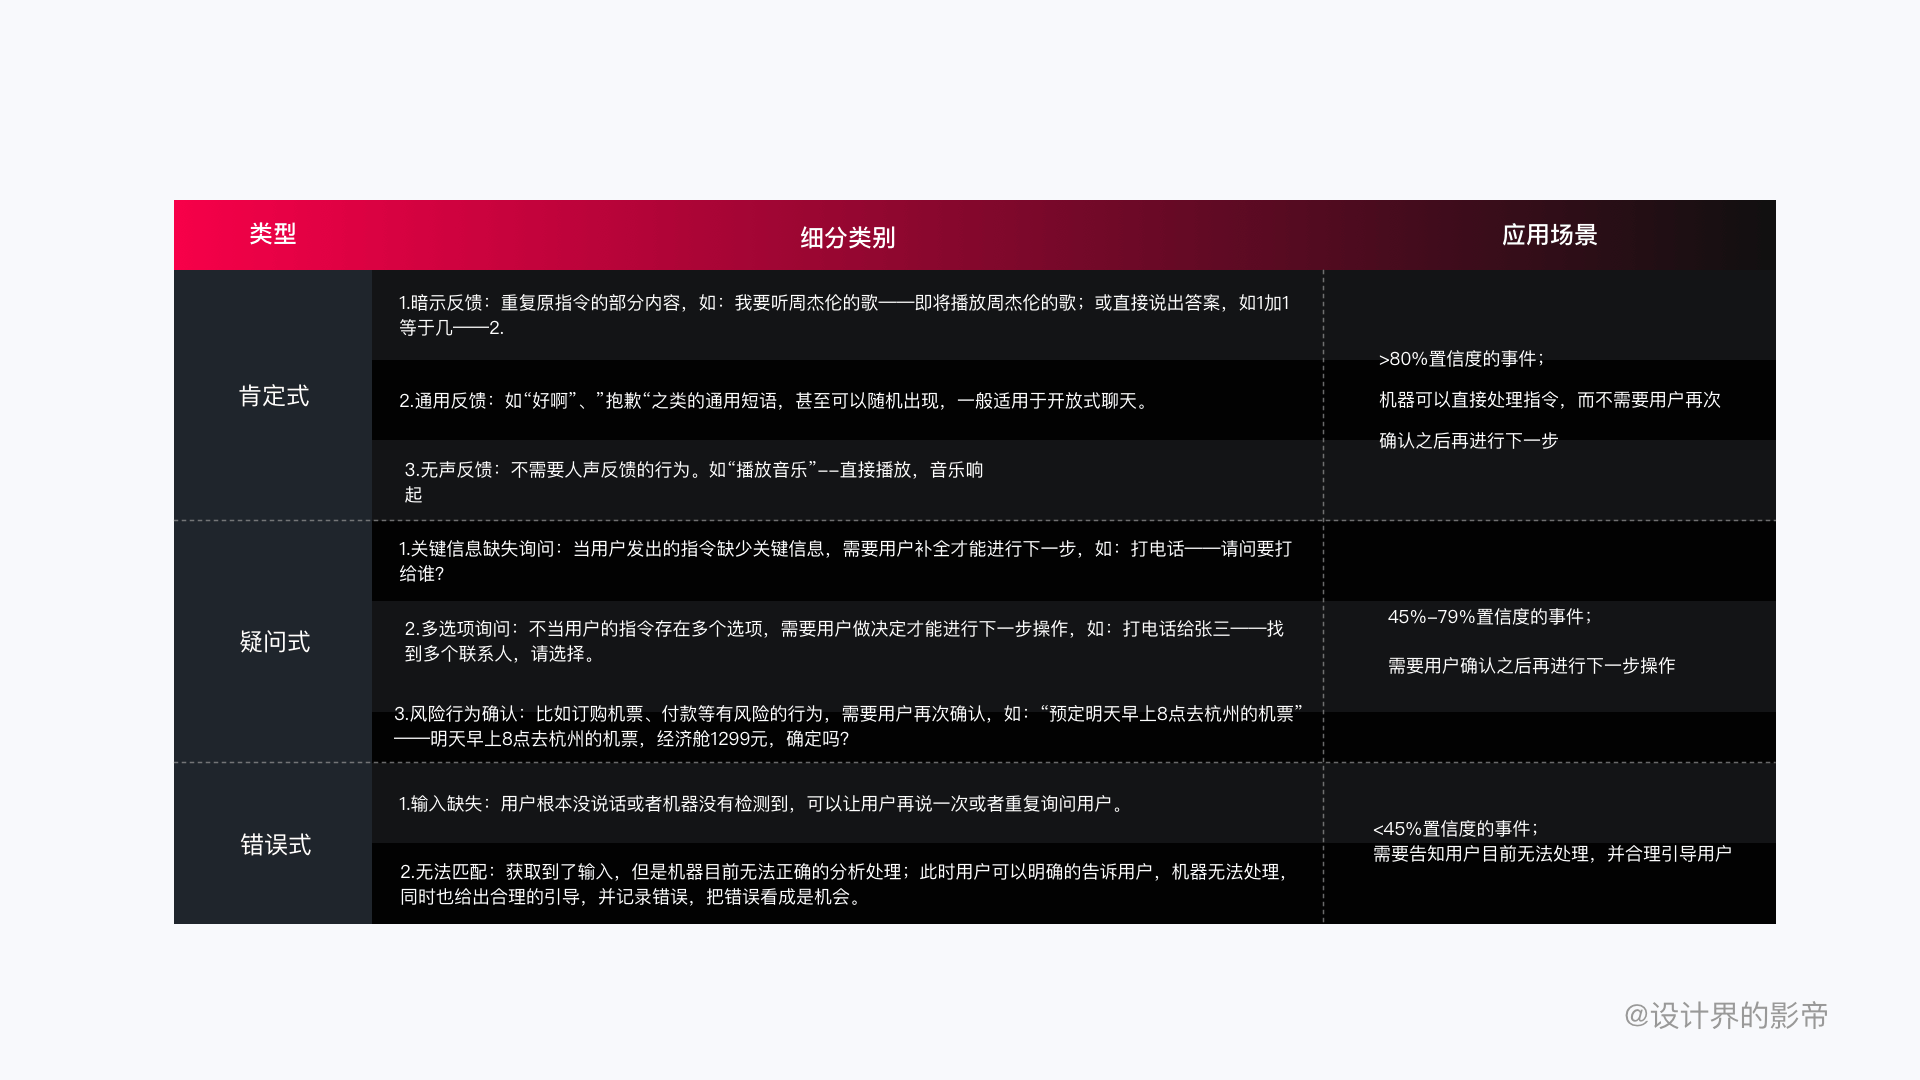
Task: Click the line 需要用户确认之后再进行下一步操作
Action: tap(1531, 666)
